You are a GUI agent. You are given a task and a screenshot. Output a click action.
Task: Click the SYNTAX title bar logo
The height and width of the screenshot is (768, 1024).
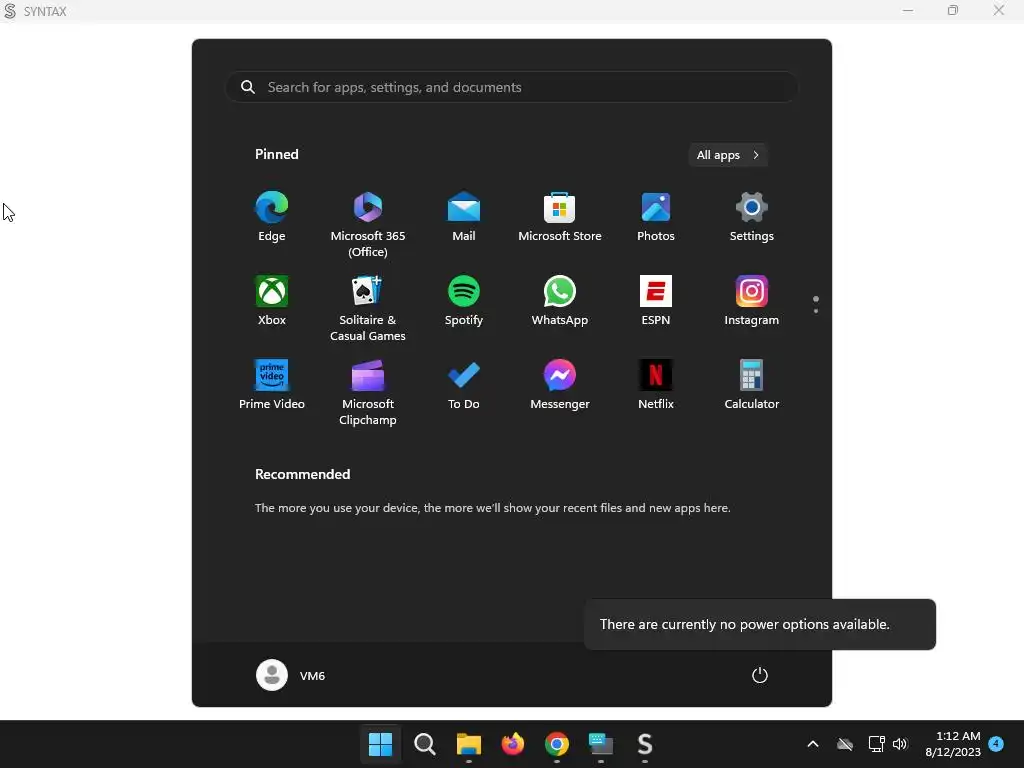10,11
